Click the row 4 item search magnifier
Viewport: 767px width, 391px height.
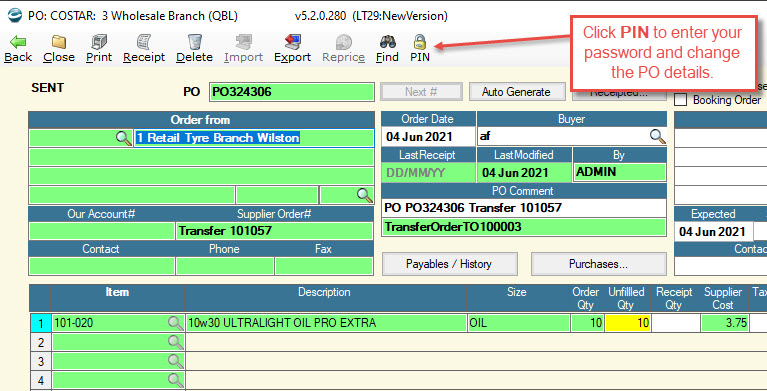pos(175,380)
